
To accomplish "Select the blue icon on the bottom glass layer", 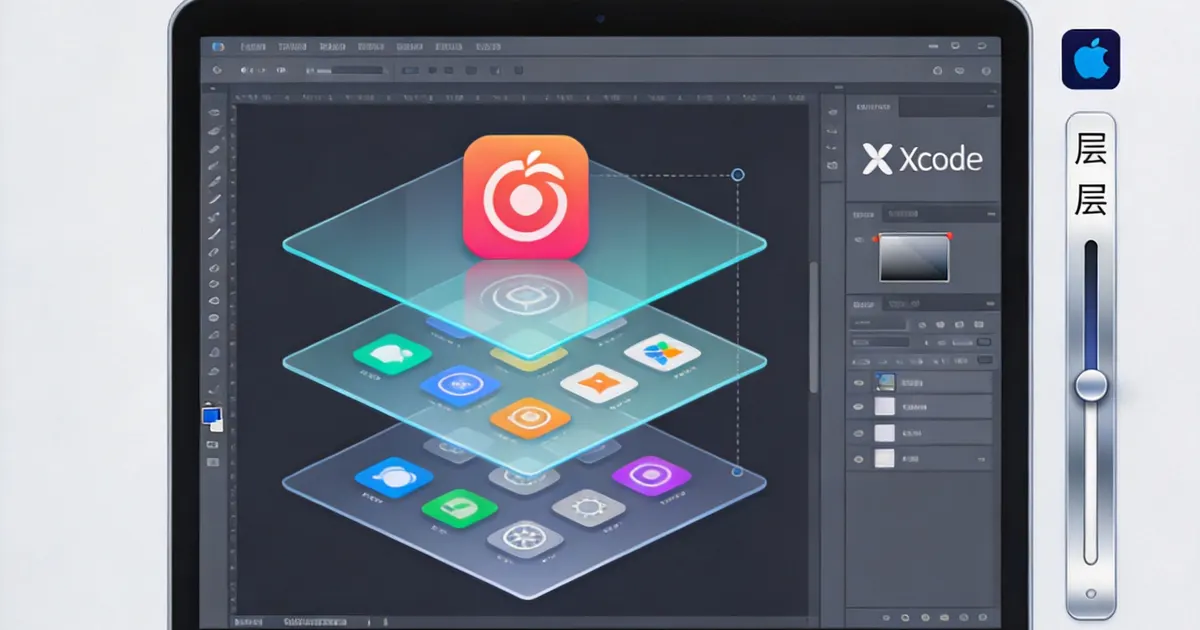I will pyautogui.click(x=394, y=477).
